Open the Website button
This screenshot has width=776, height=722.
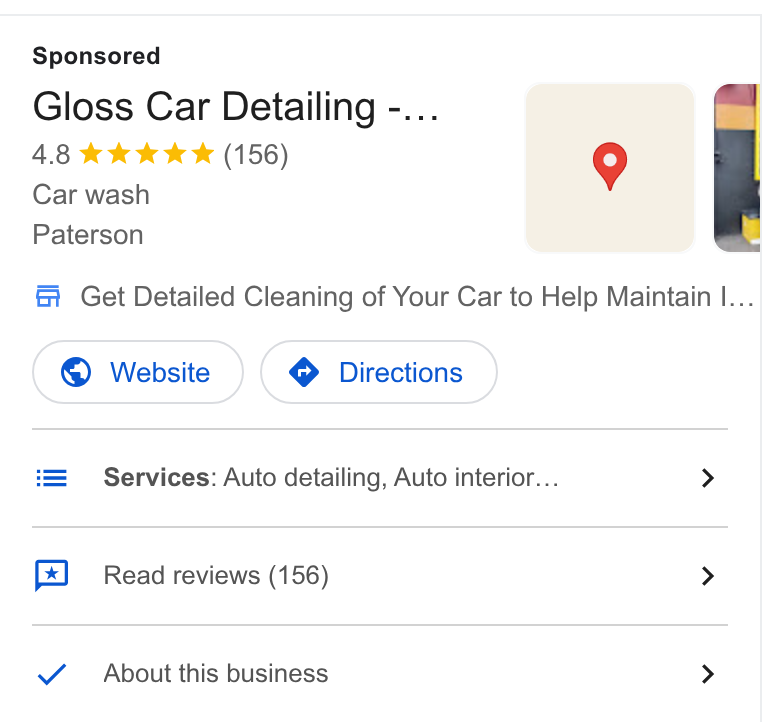coord(138,372)
